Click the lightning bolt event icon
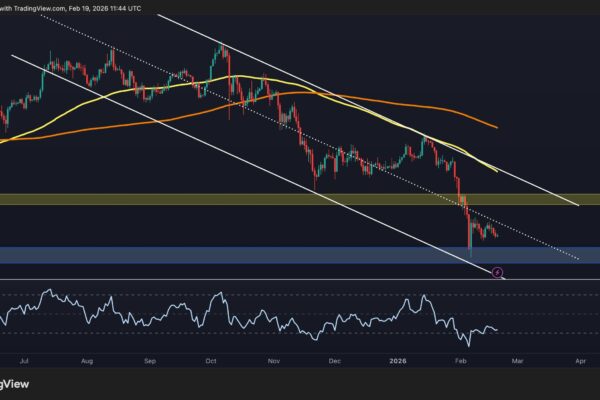 click(497, 271)
